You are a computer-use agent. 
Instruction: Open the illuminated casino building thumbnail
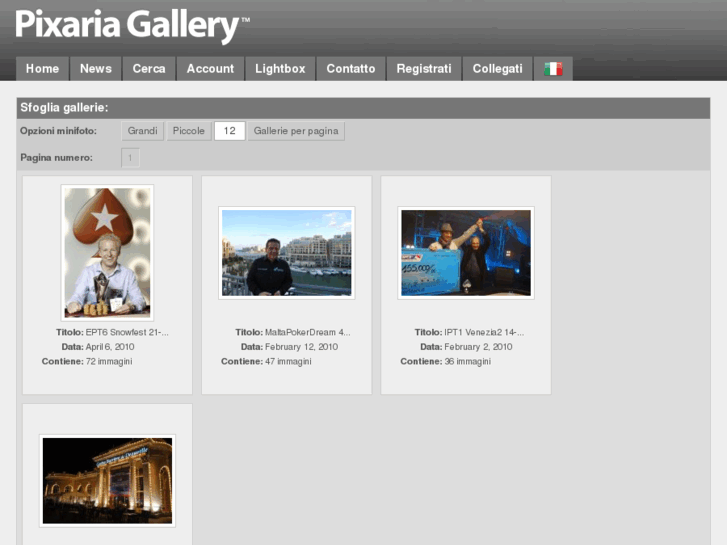click(x=107, y=481)
